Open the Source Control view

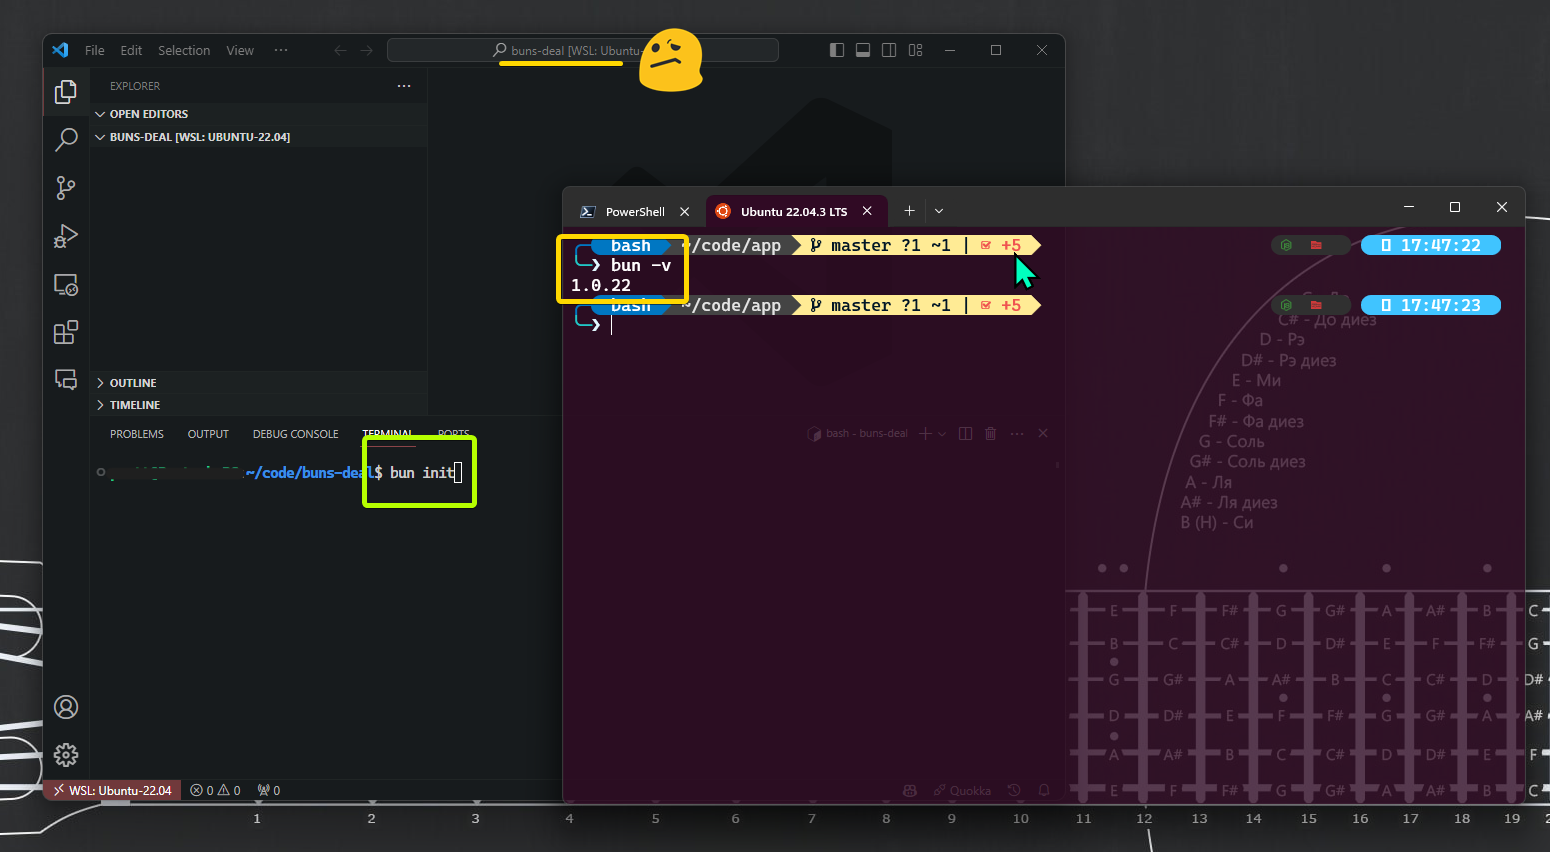(x=66, y=188)
